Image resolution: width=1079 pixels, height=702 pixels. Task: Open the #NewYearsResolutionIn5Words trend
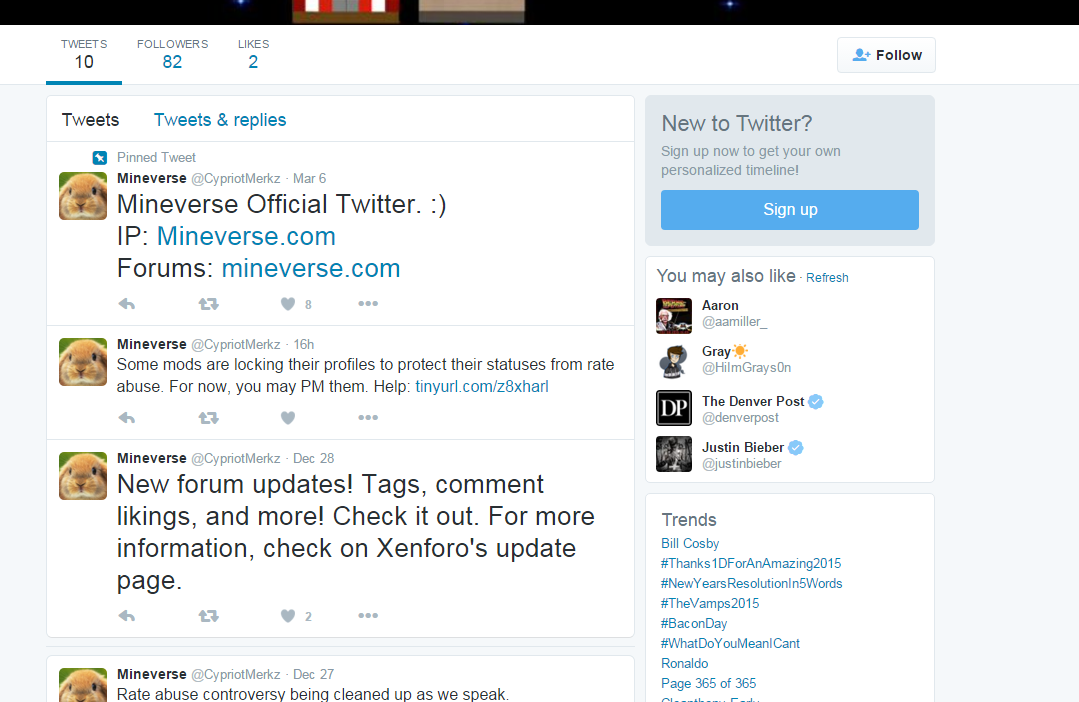pos(751,584)
